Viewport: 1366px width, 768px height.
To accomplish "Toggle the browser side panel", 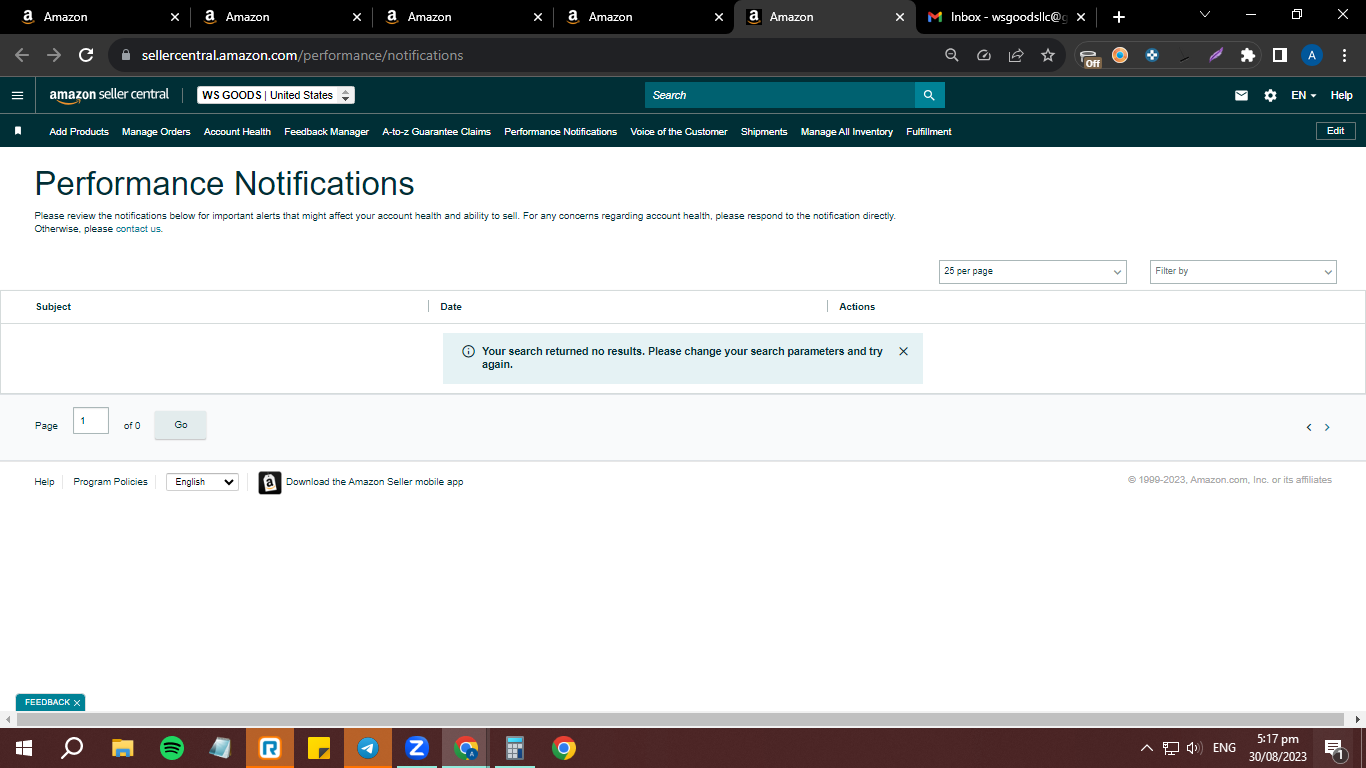I will (x=1280, y=55).
